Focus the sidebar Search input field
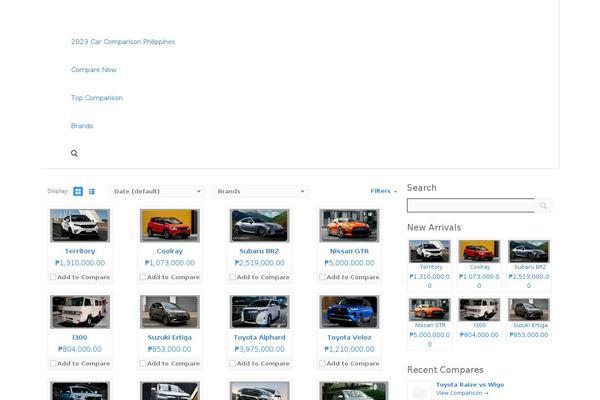The height and width of the screenshot is (400, 600). coord(471,206)
